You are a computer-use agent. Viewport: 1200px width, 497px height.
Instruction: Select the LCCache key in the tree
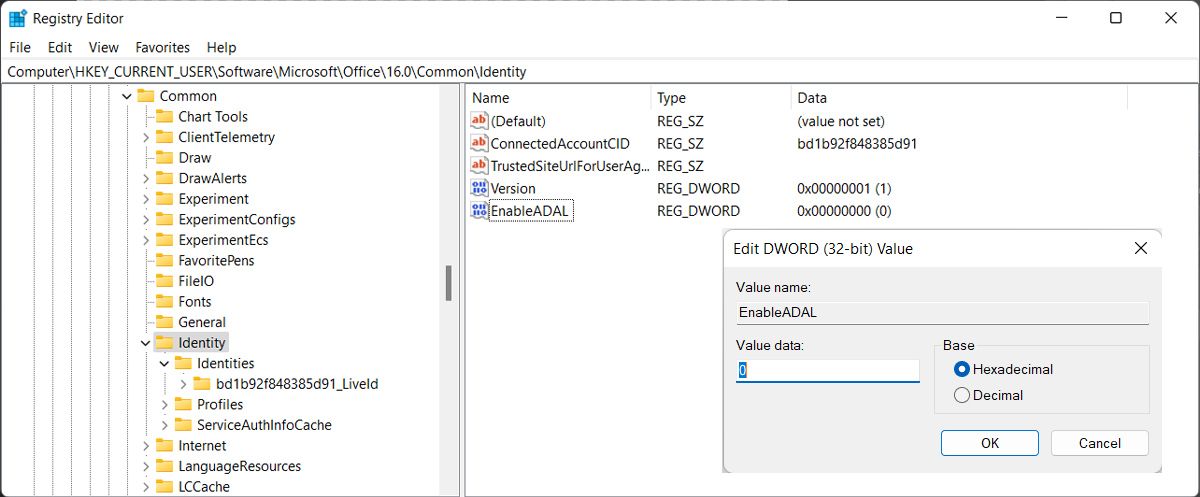point(204,487)
